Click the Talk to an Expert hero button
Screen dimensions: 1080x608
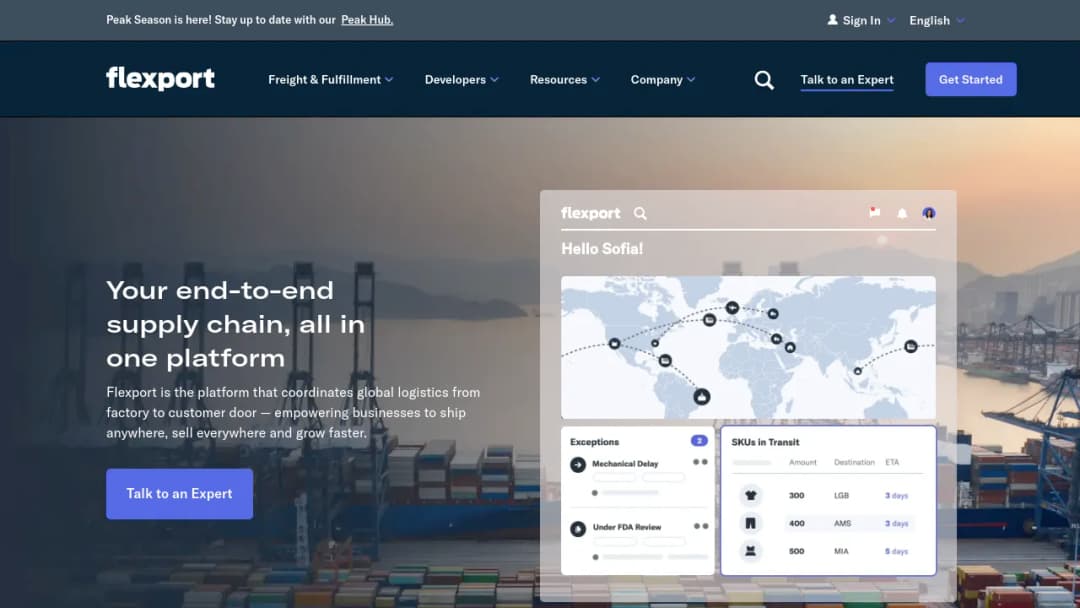179,494
